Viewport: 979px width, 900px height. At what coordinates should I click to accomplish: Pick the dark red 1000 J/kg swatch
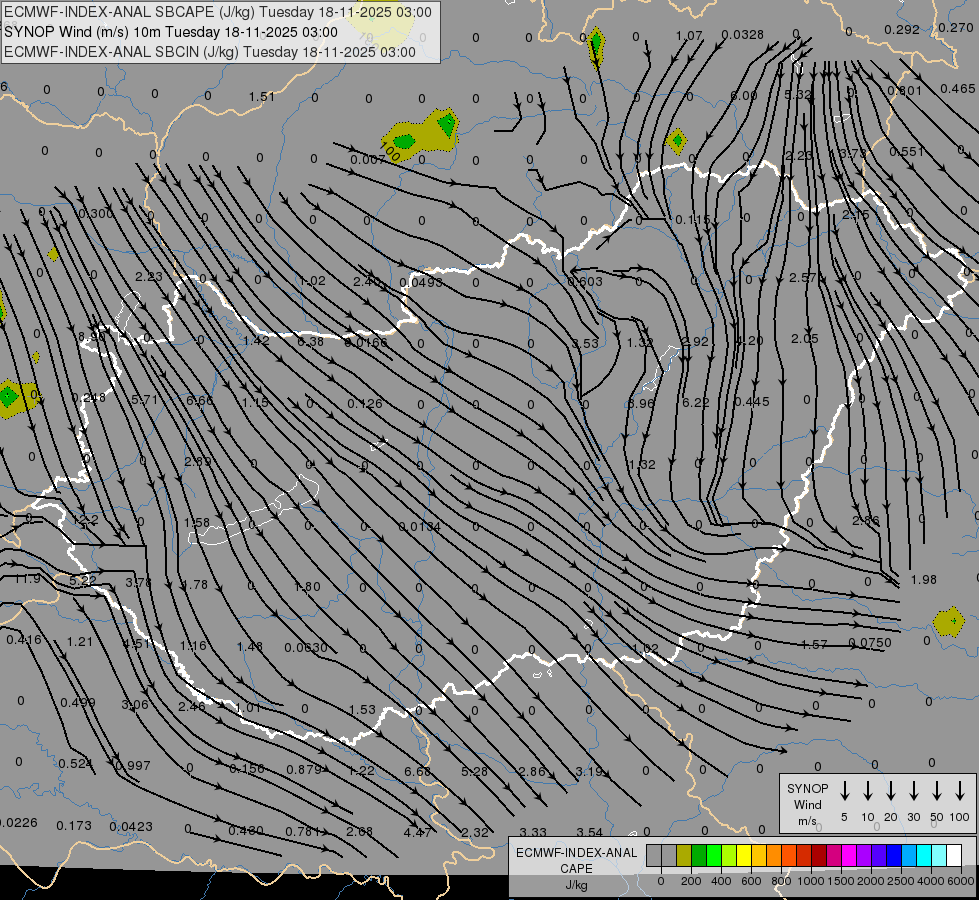click(819, 856)
